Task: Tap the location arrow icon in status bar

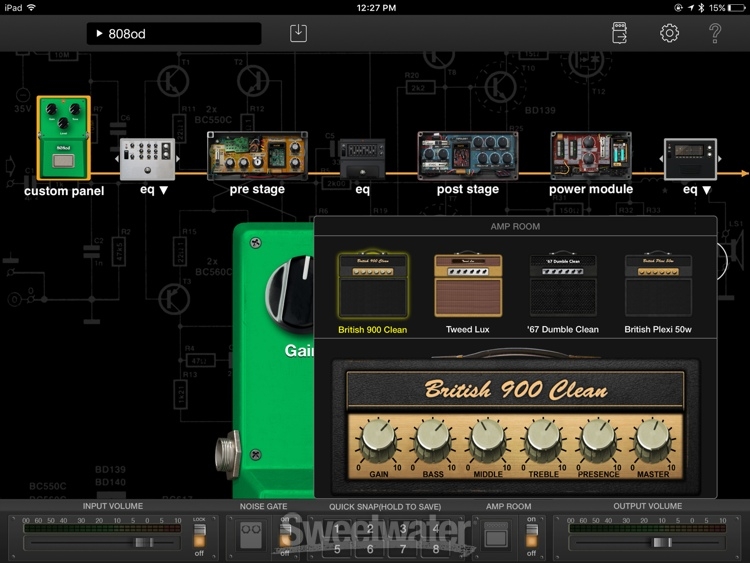Action: (x=690, y=8)
